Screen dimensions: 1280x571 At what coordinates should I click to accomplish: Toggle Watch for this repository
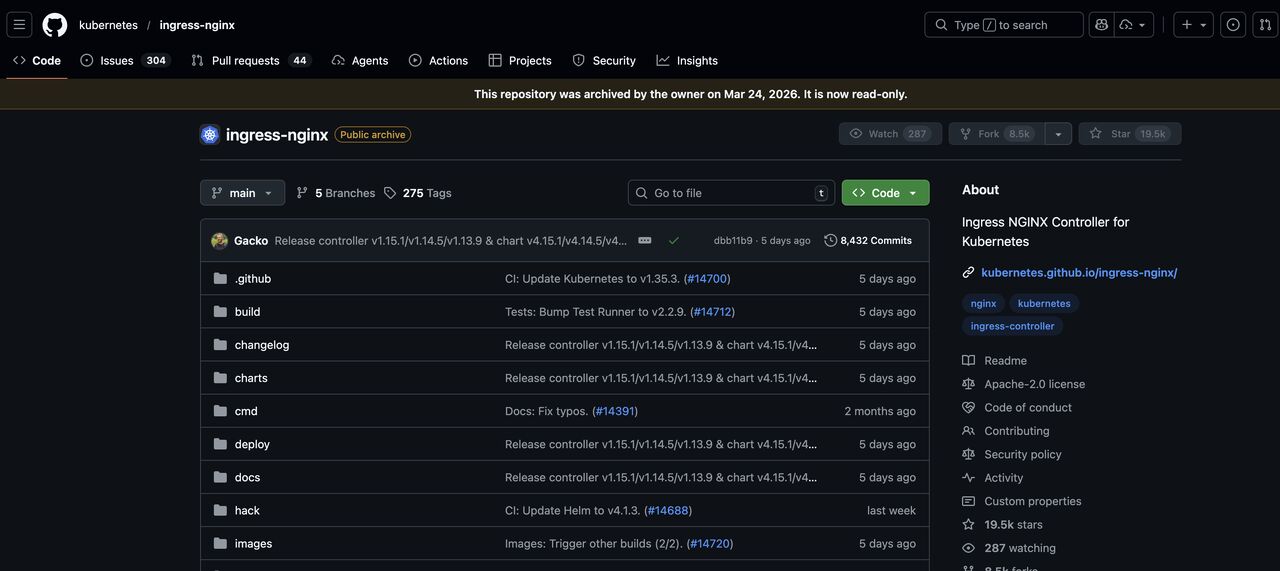coord(889,134)
